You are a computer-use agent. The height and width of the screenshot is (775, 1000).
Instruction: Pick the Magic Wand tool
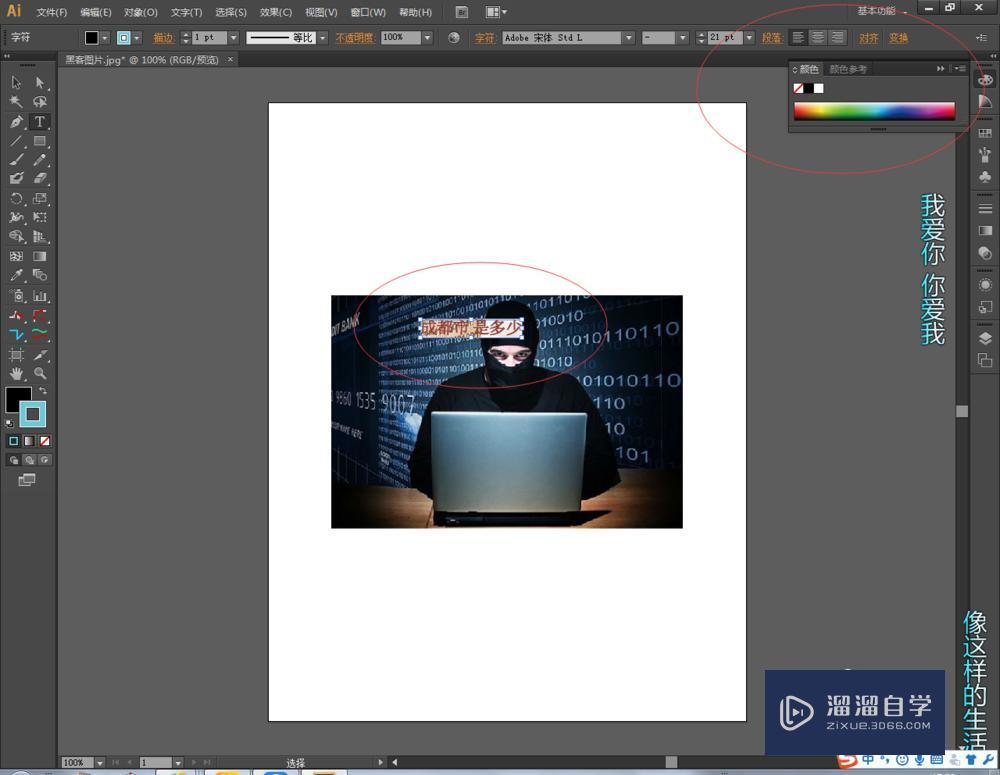tap(16, 102)
